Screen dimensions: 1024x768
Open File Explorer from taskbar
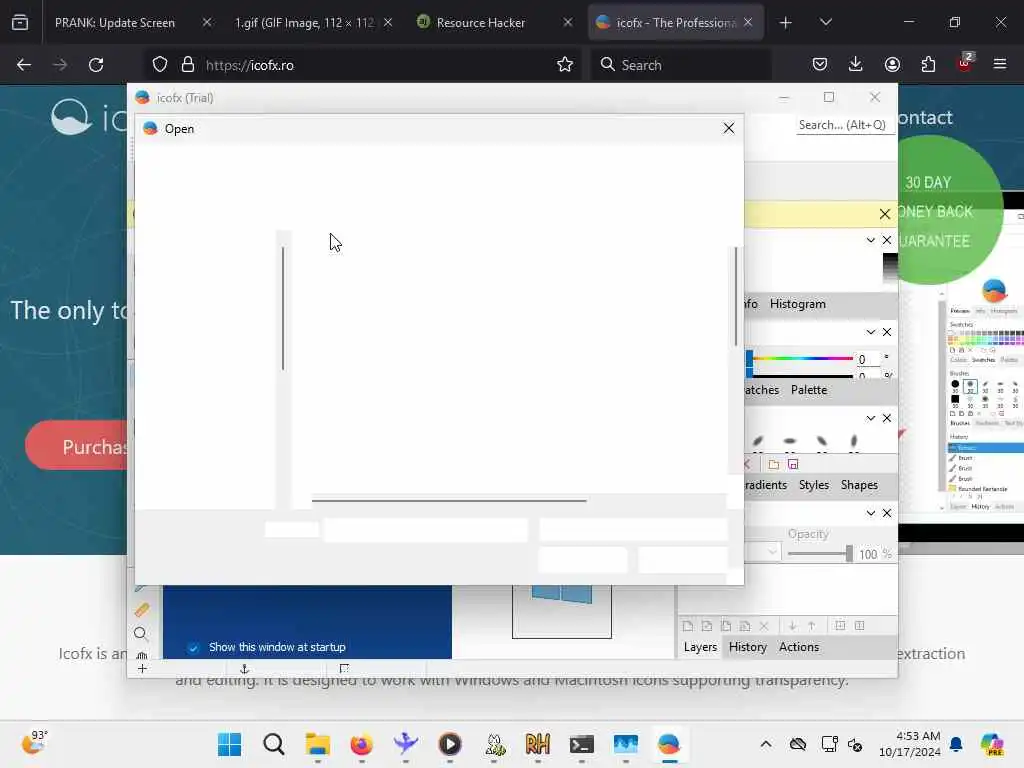317,744
